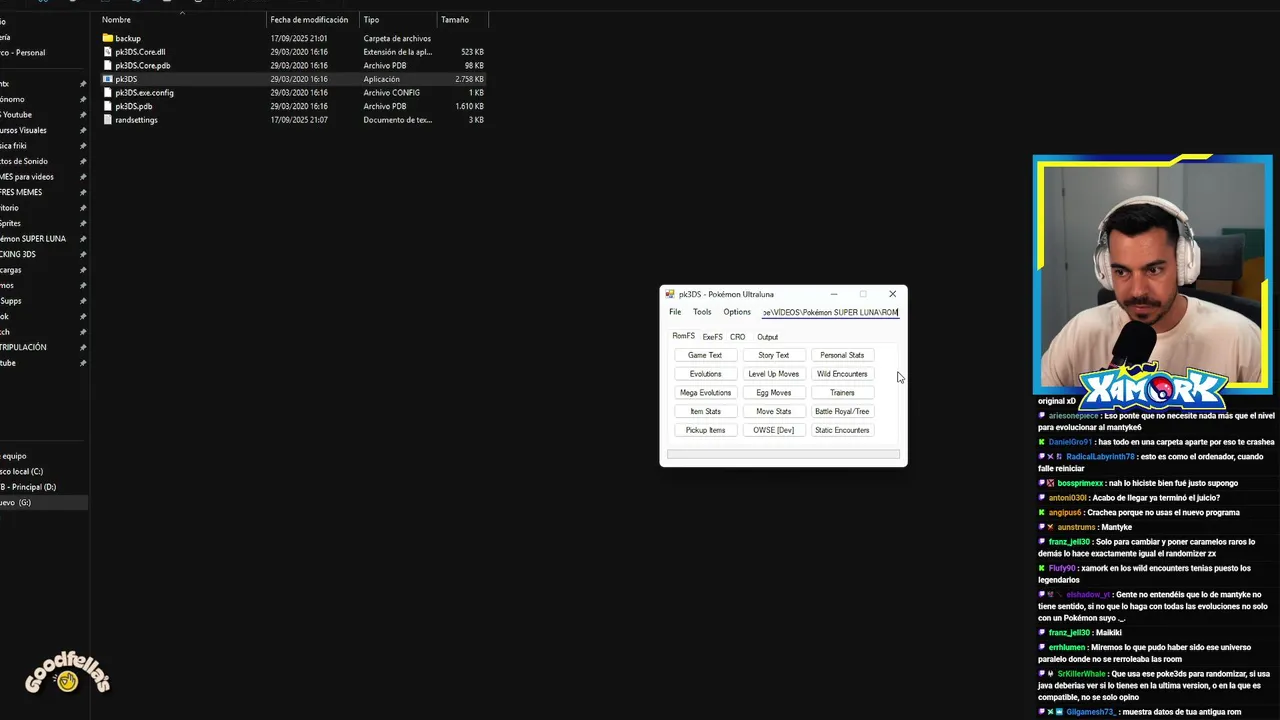The height and width of the screenshot is (720, 1280).
Task: Click the Mega Evolutions button
Action: (705, 393)
